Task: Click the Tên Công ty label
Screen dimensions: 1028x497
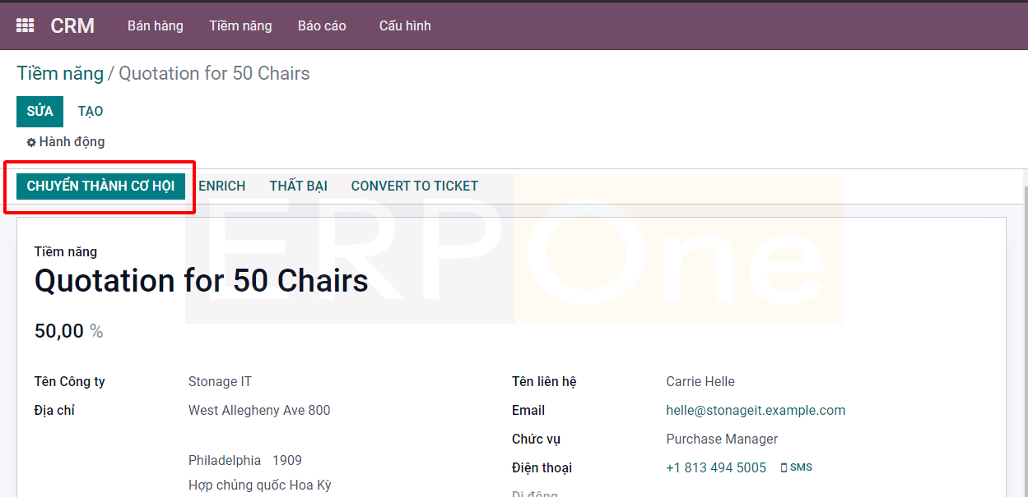Action: tap(69, 382)
